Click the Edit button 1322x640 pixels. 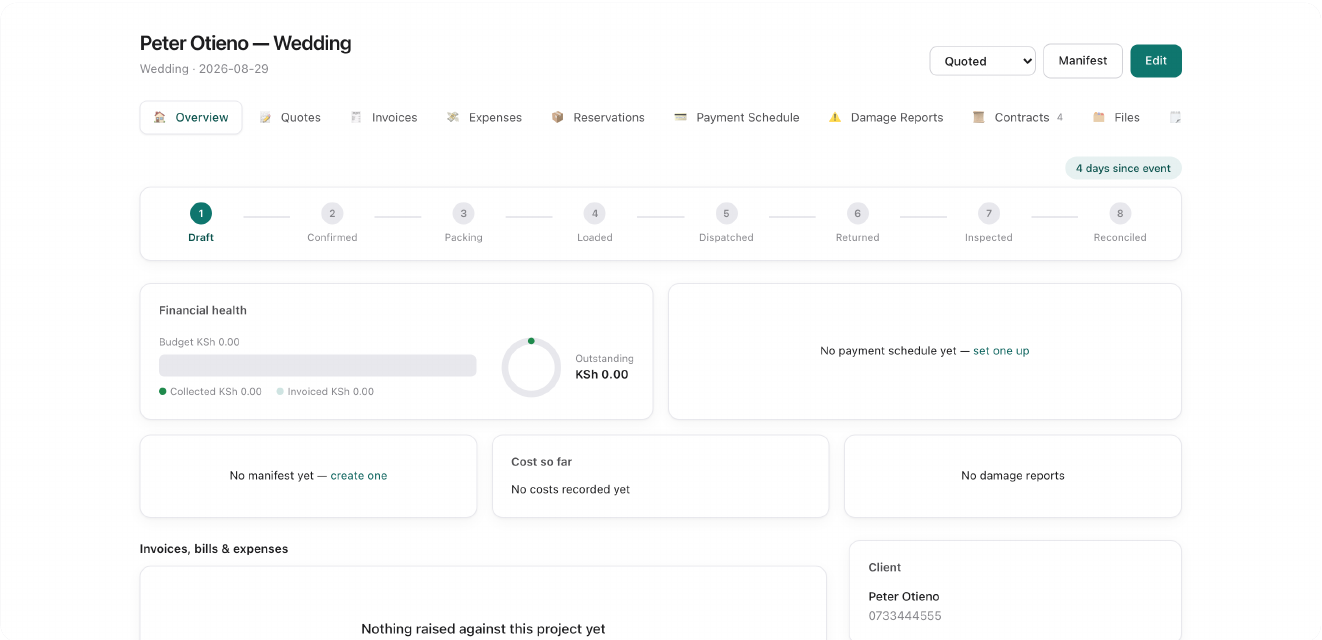pyautogui.click(x=1156, y=61)
